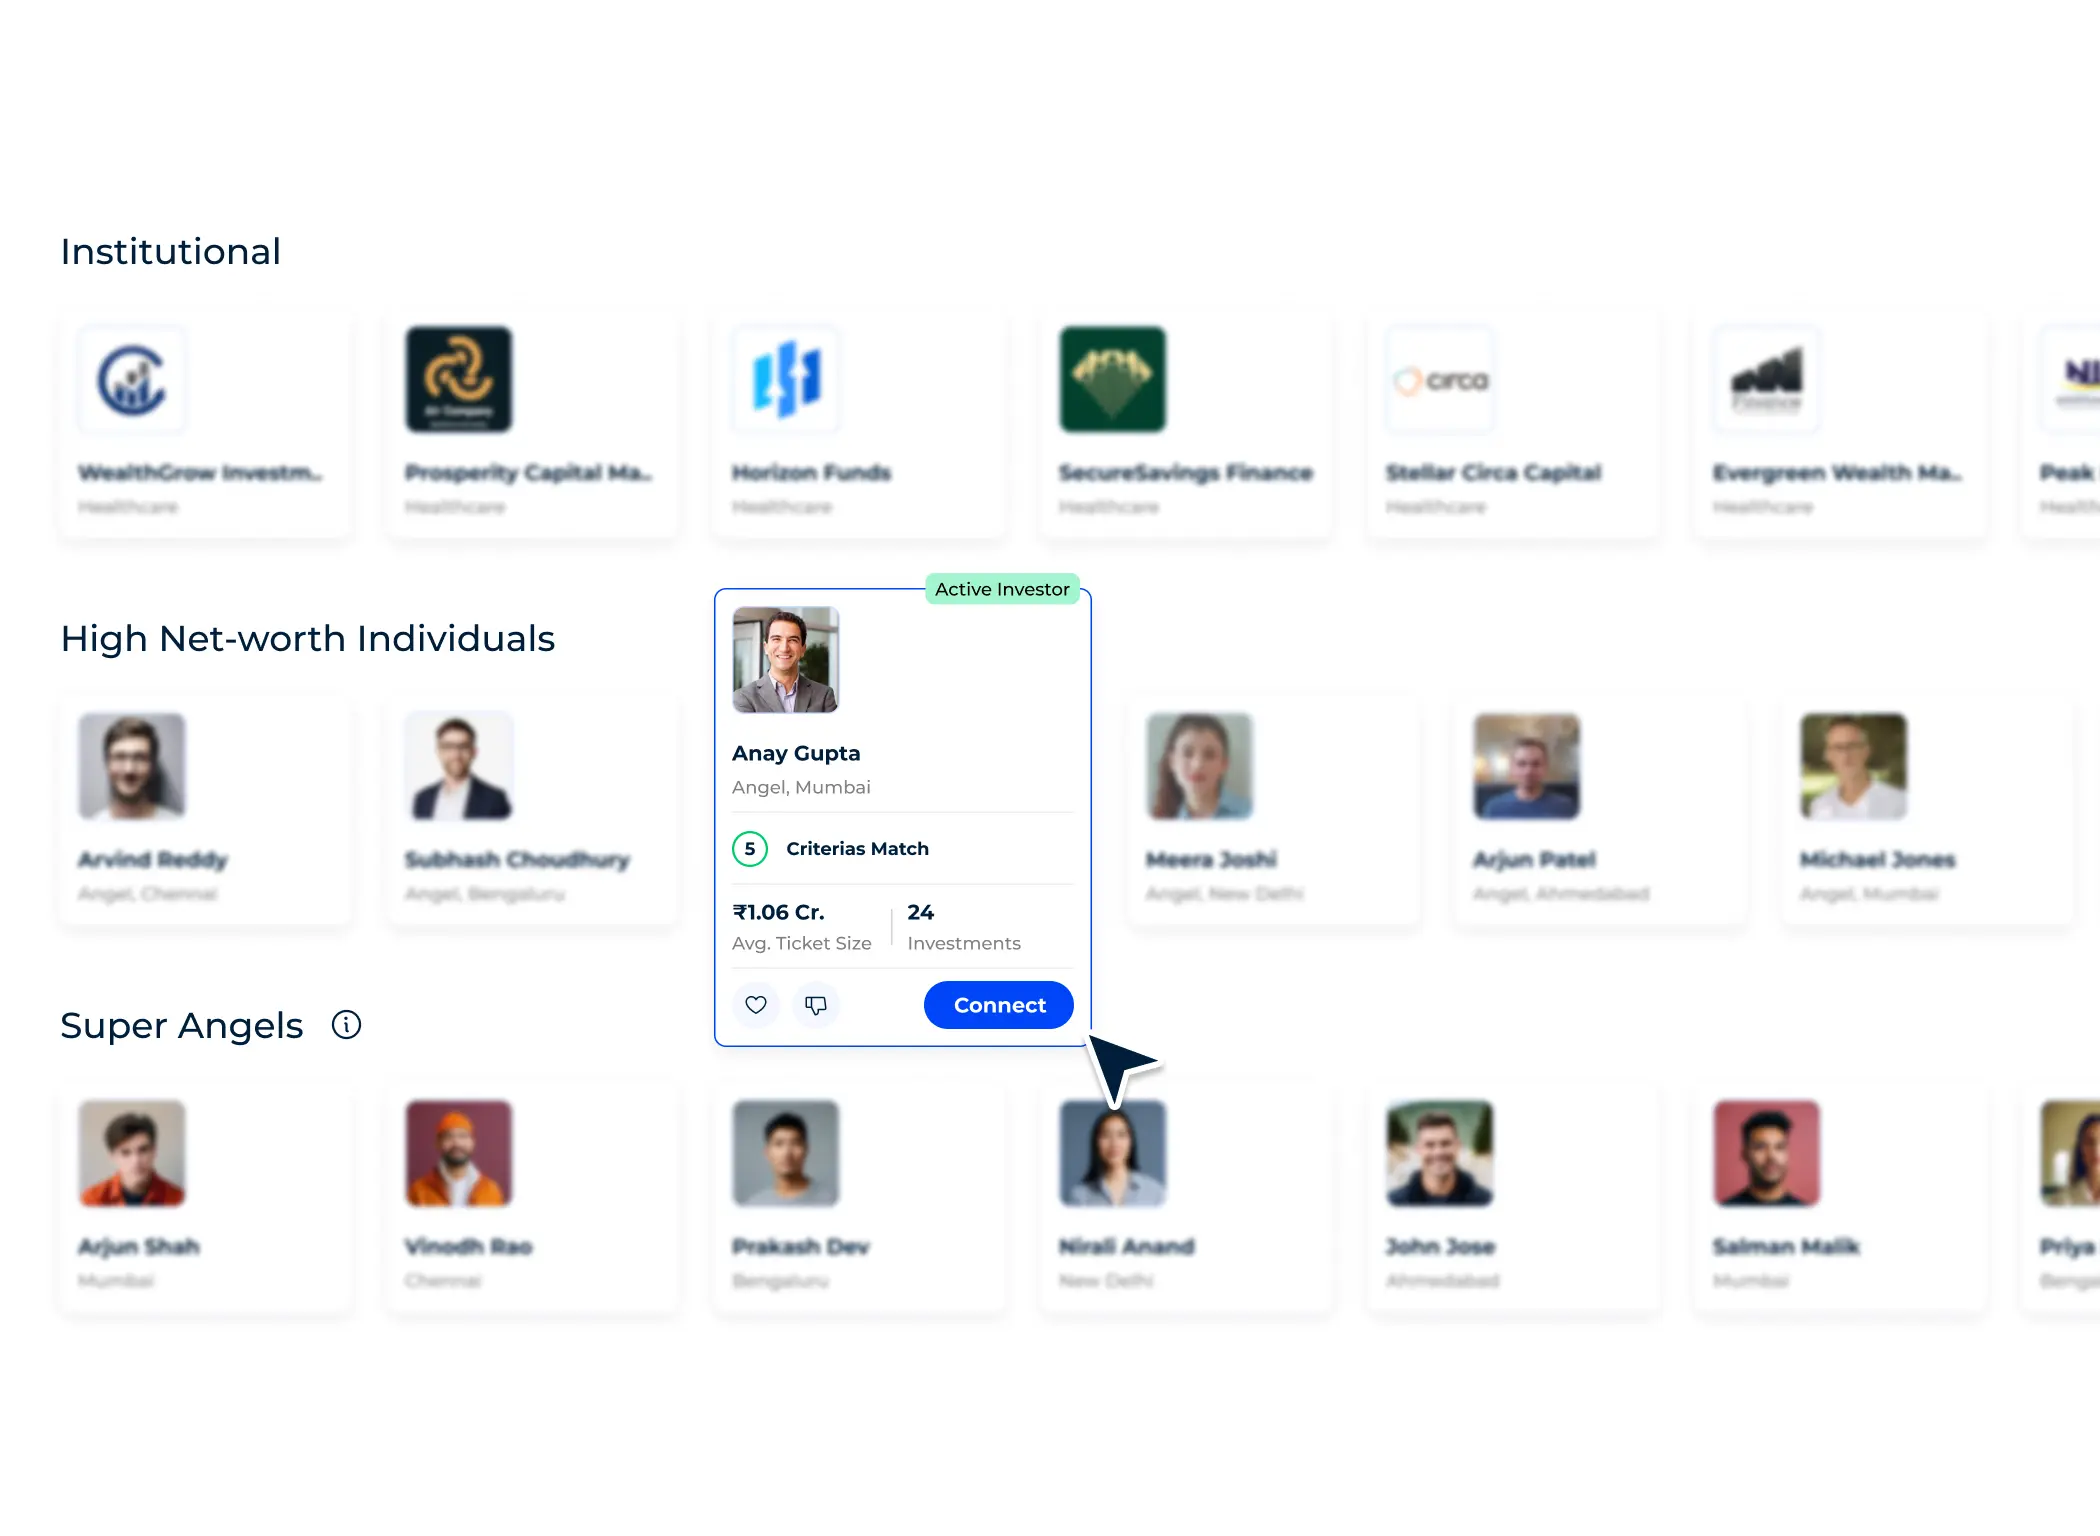The width and height of the screenshot is (2100, 1536).
Task: Click Michael Jones name text
Action: click(x=1878, y=859)
